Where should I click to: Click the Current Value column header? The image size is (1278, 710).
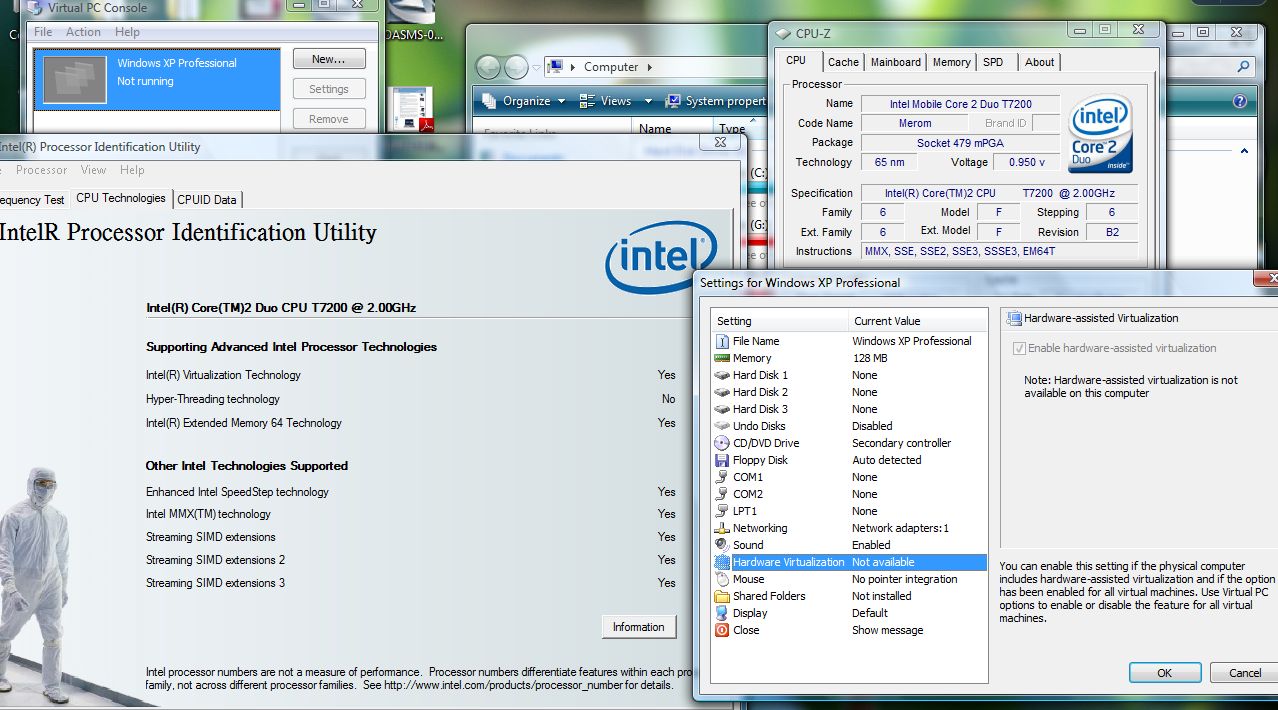[918, 321]
